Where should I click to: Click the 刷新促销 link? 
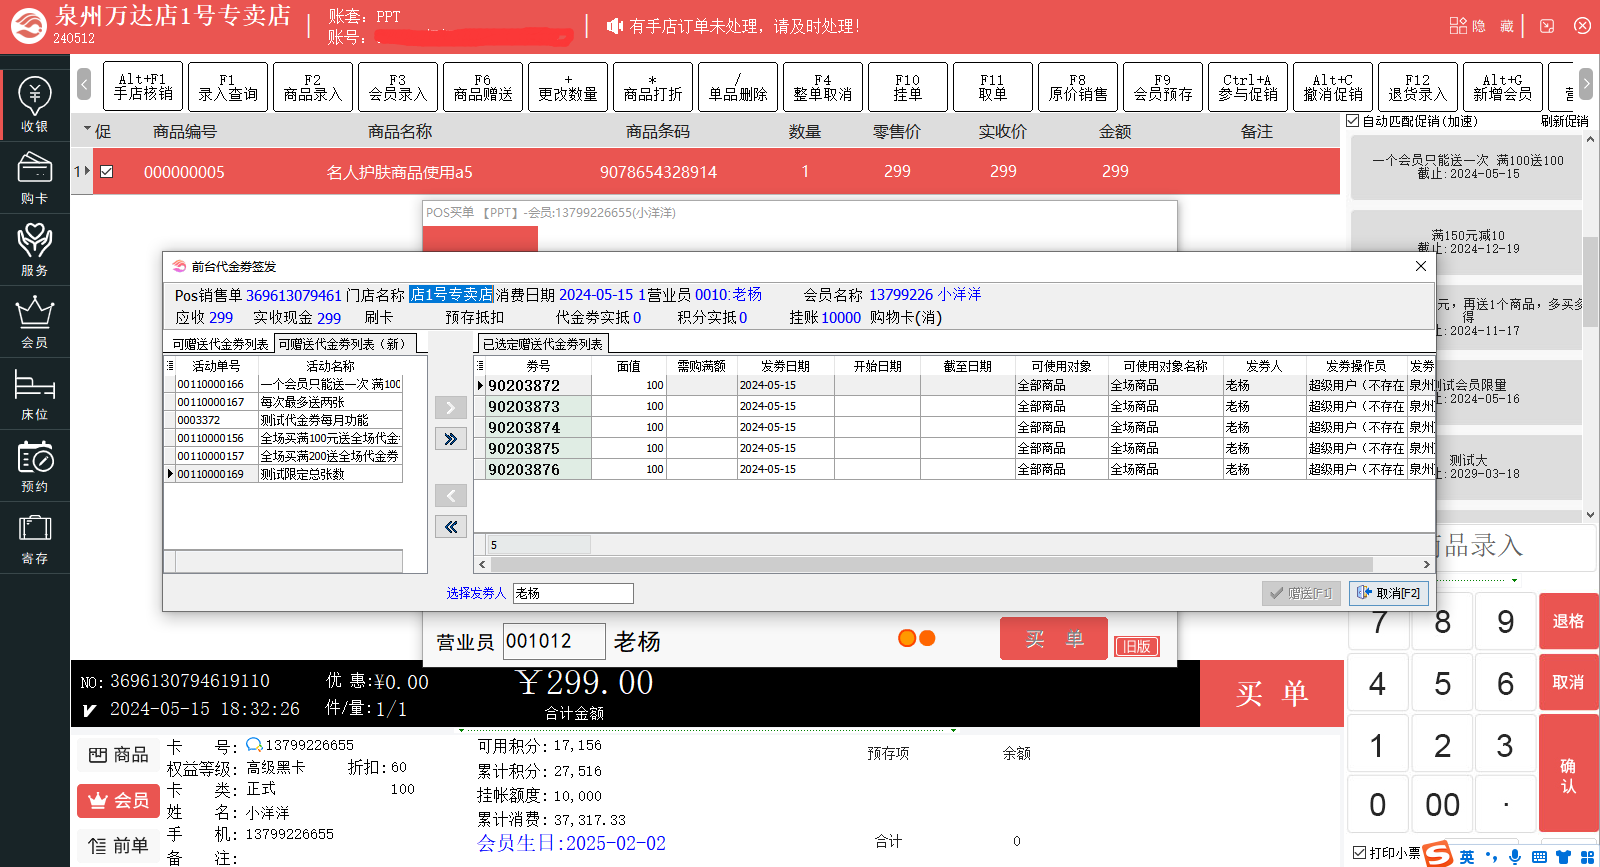[x=1564, y=121]
